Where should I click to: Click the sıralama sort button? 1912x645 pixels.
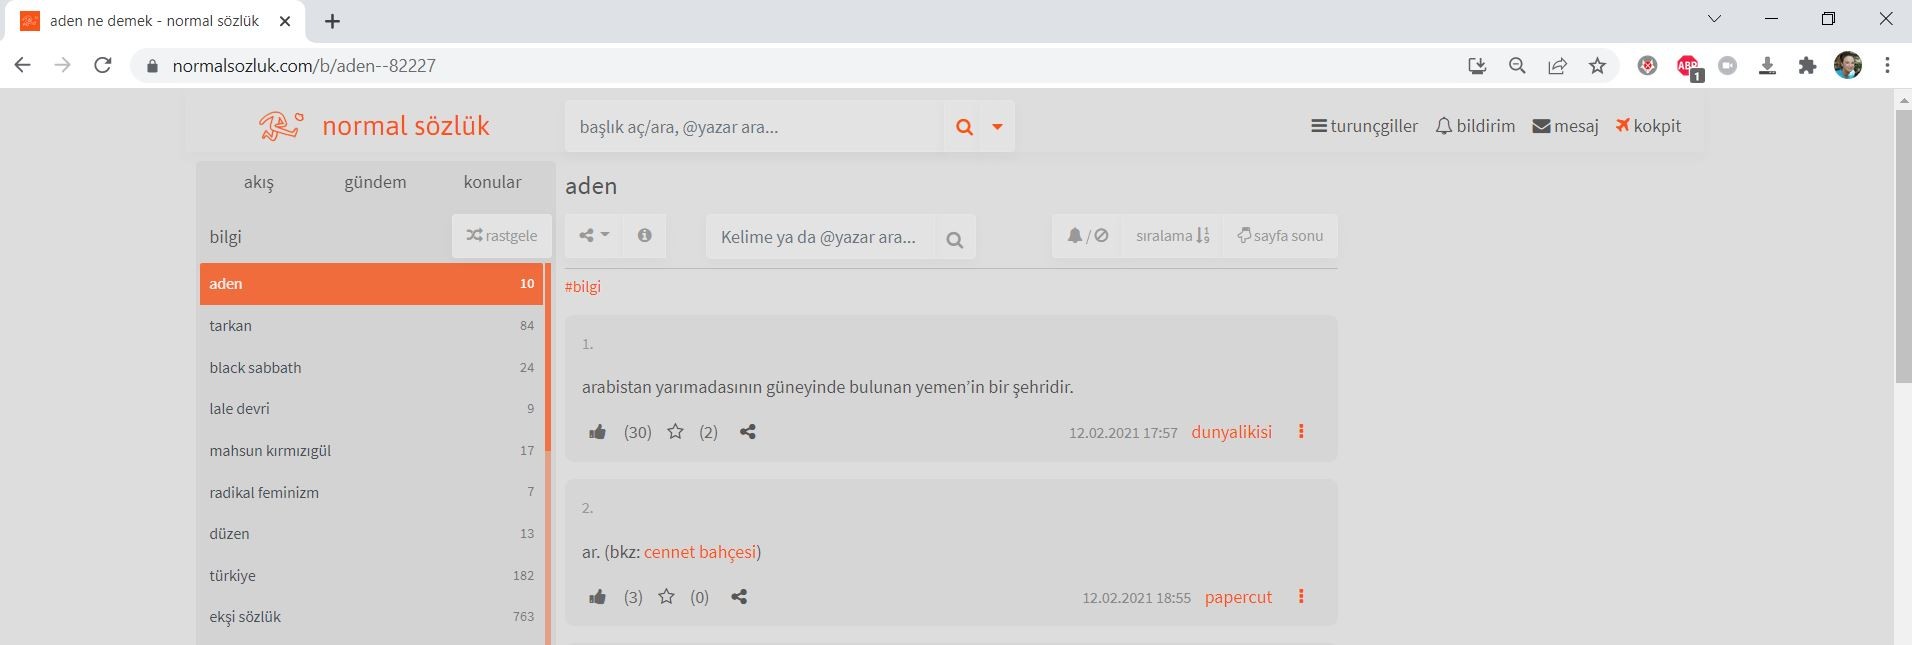tap(1172, 236)
